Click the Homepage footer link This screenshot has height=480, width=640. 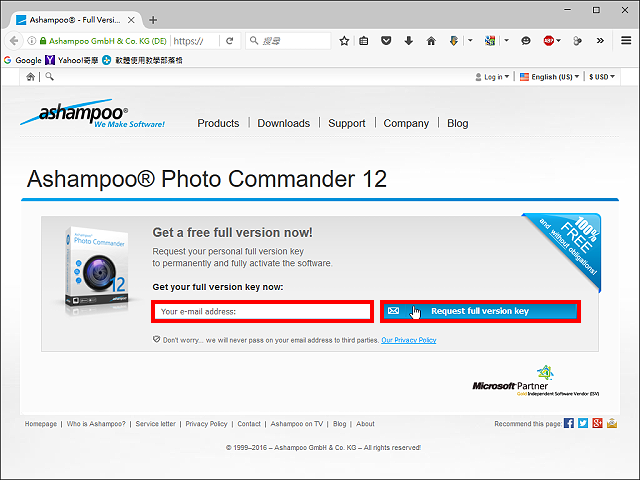click(41, 424)
